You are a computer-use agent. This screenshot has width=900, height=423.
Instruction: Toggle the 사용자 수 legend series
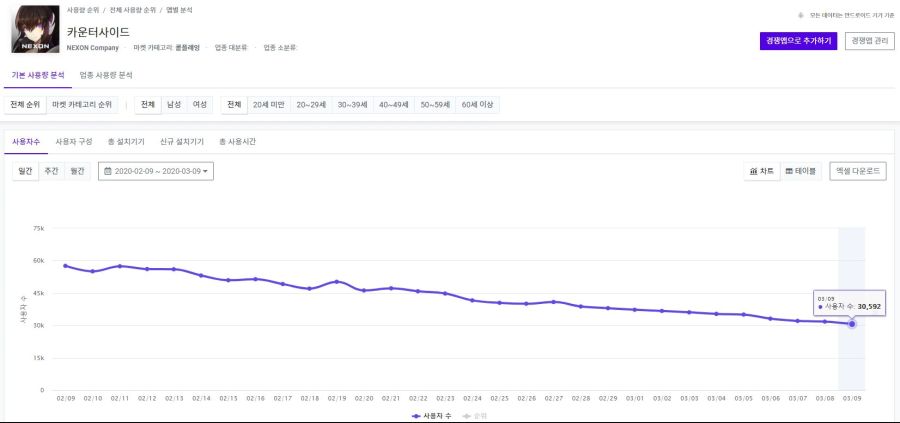(431, 415)
